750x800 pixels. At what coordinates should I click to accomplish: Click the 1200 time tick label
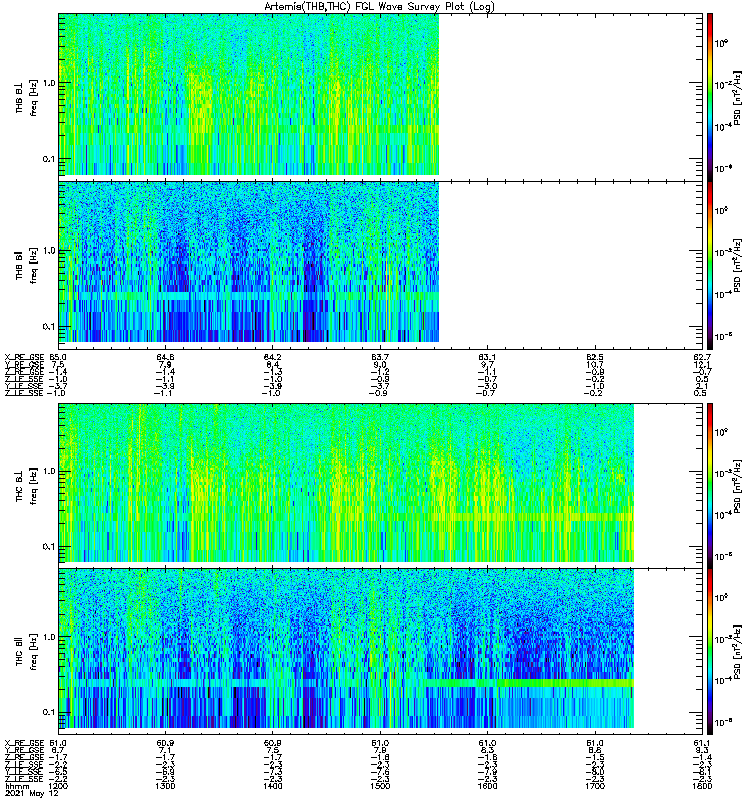coord(58,786)
